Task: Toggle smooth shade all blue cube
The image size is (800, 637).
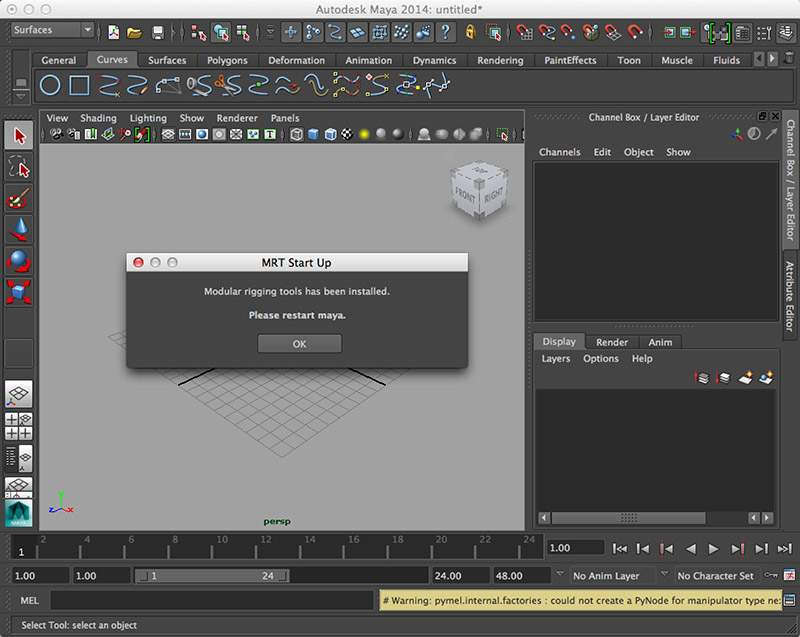Action: coord(313,134)
